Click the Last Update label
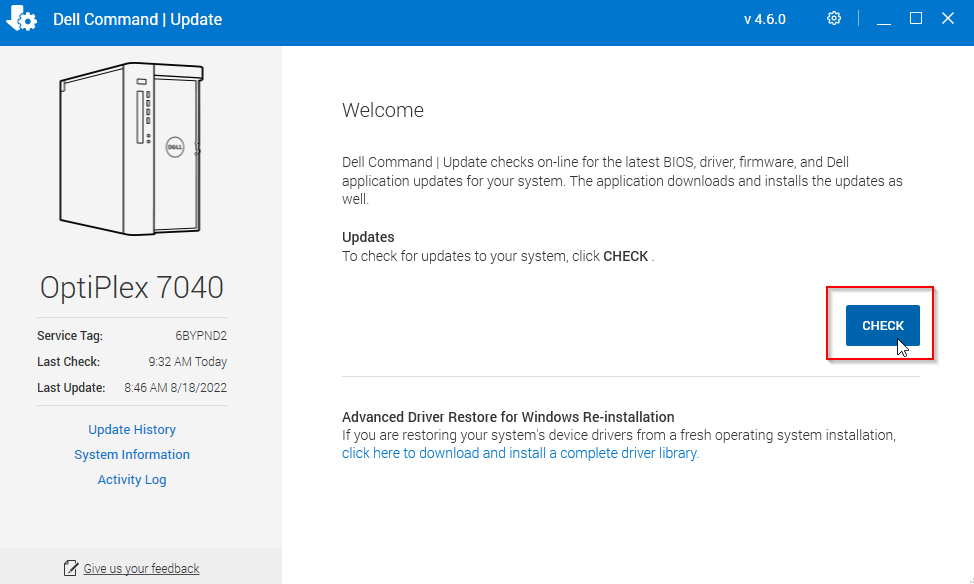The image size is (974, 584). [71, 388]
